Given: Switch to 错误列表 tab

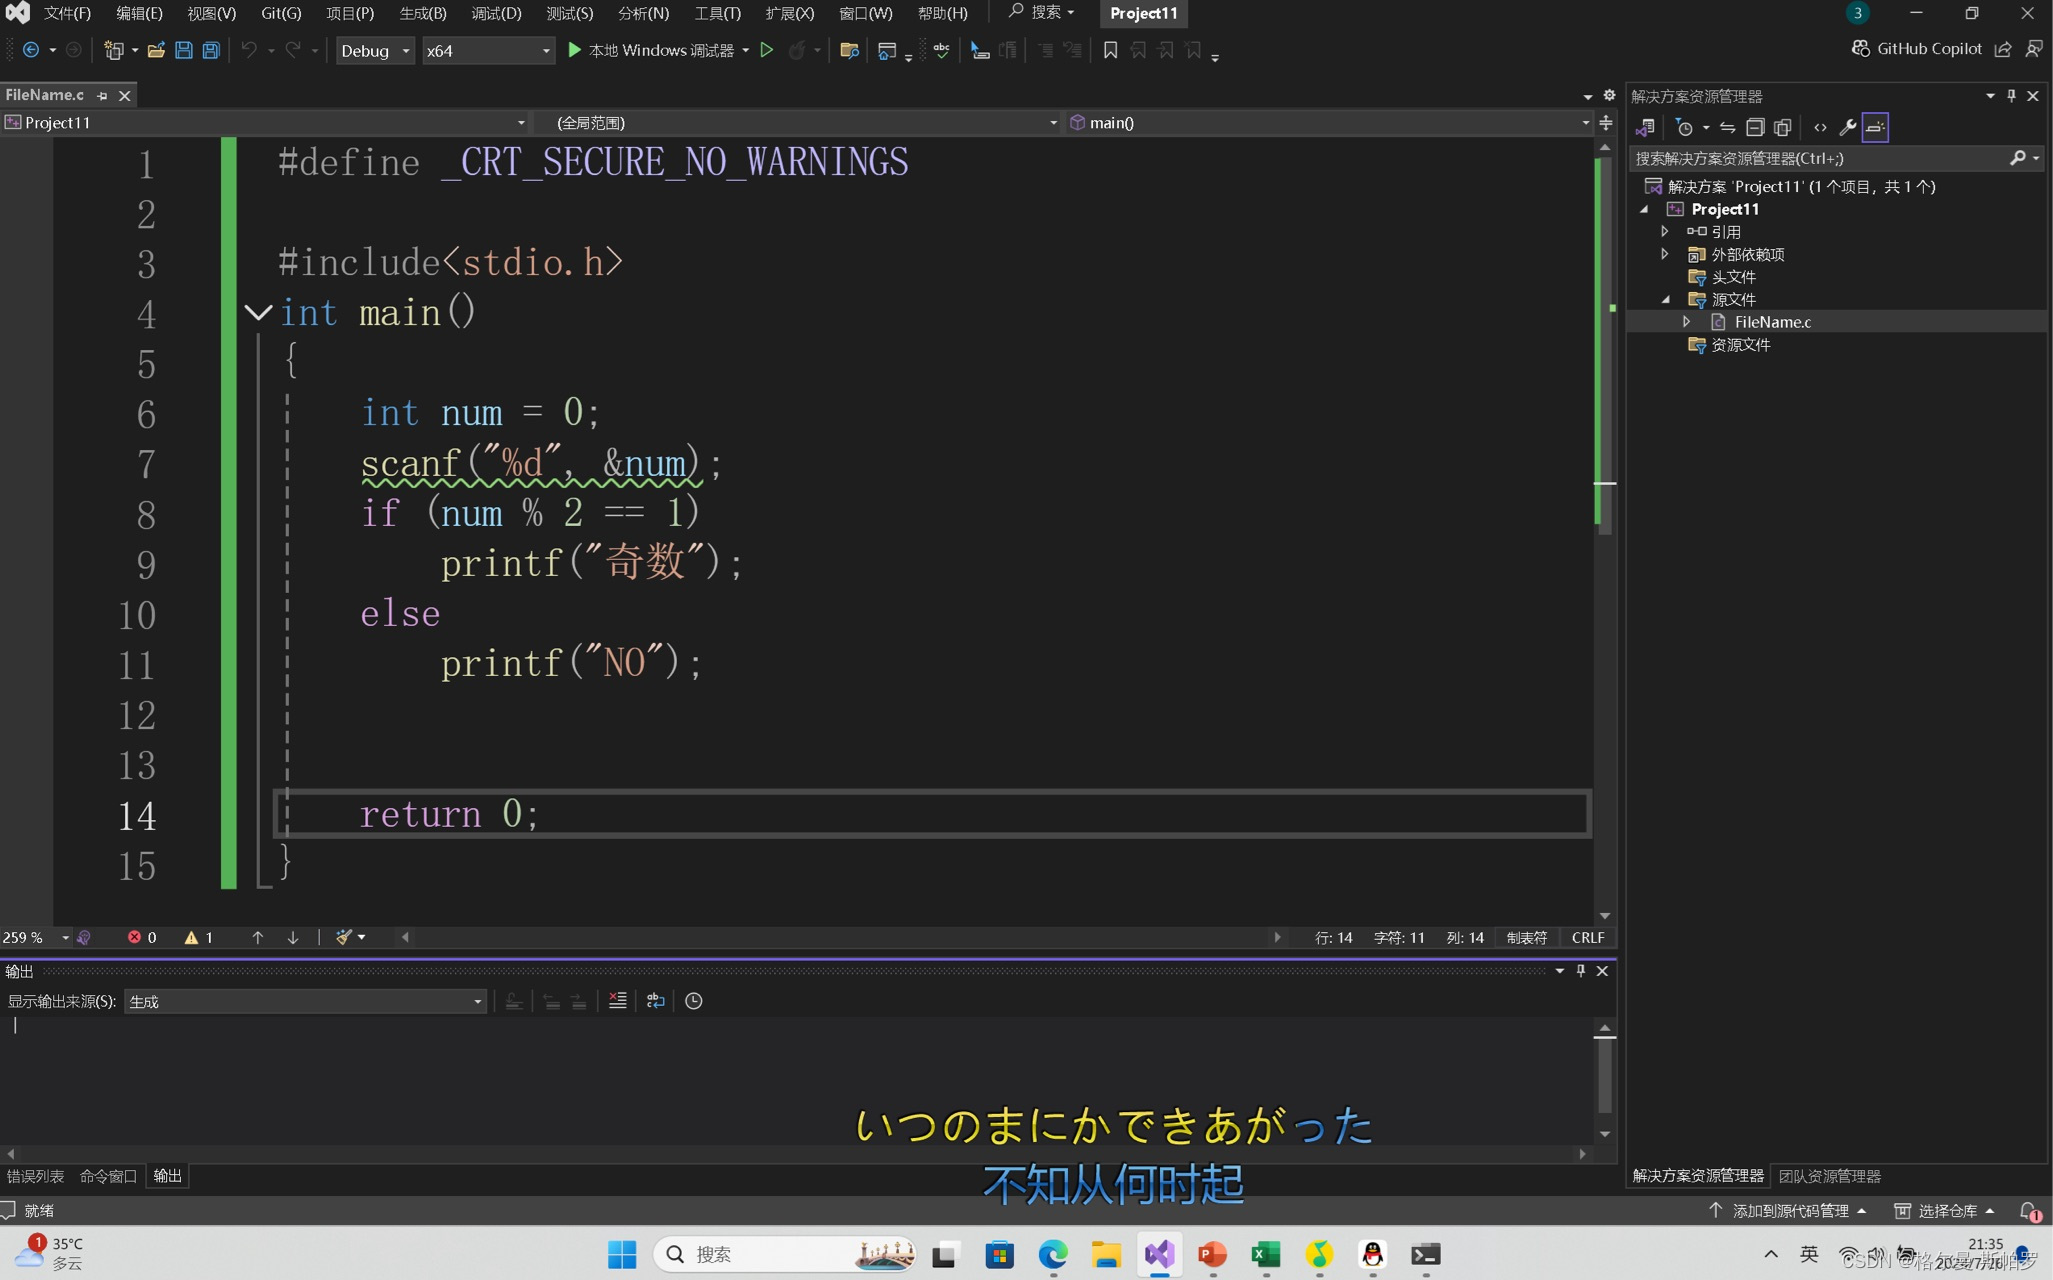Looking at the screenshot, I should click(36, 1176).
